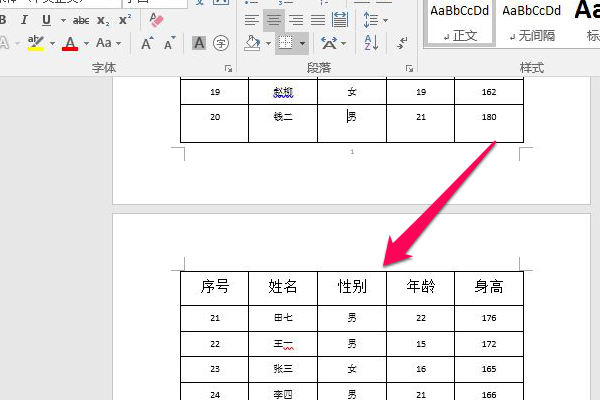This screenshot has height=400, width=600.
Task: Open font color dropdown arrow
Action: pos(86,43)
